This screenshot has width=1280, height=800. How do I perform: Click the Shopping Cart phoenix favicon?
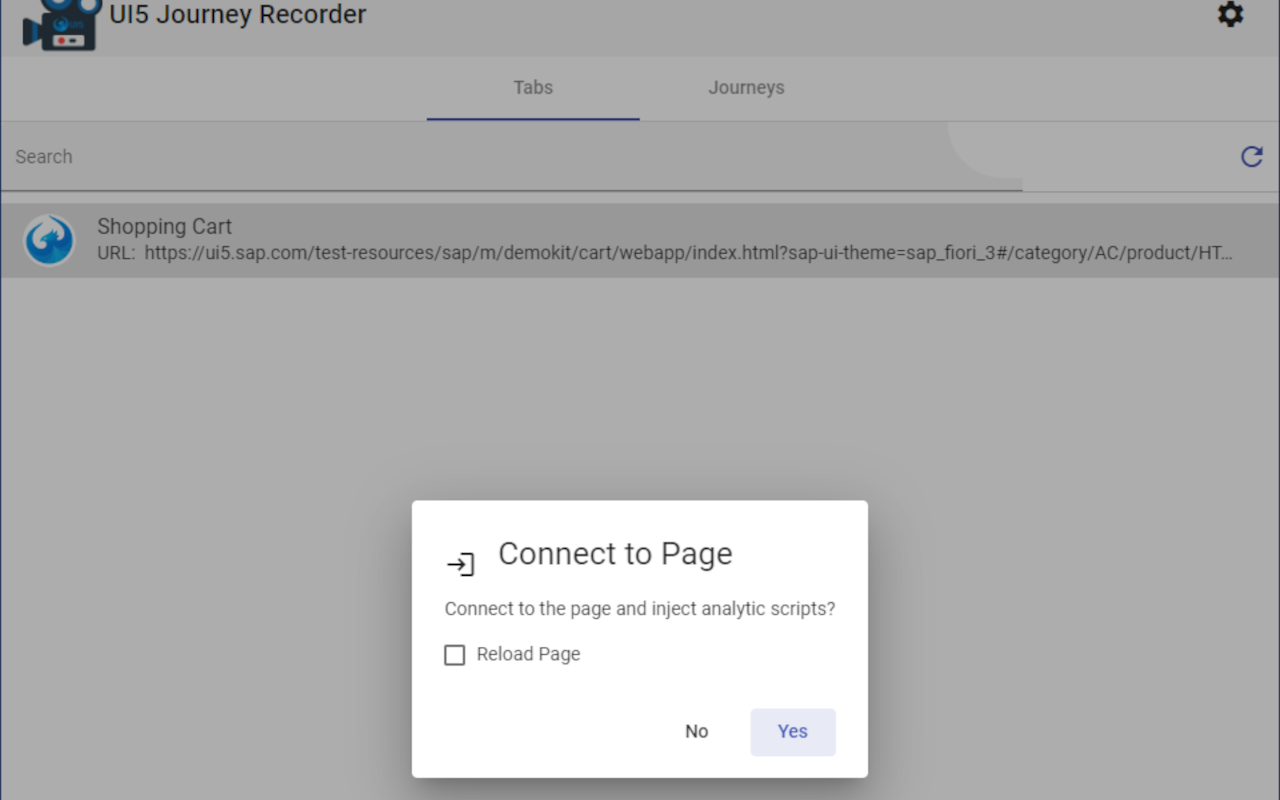[x=49, y=240]
